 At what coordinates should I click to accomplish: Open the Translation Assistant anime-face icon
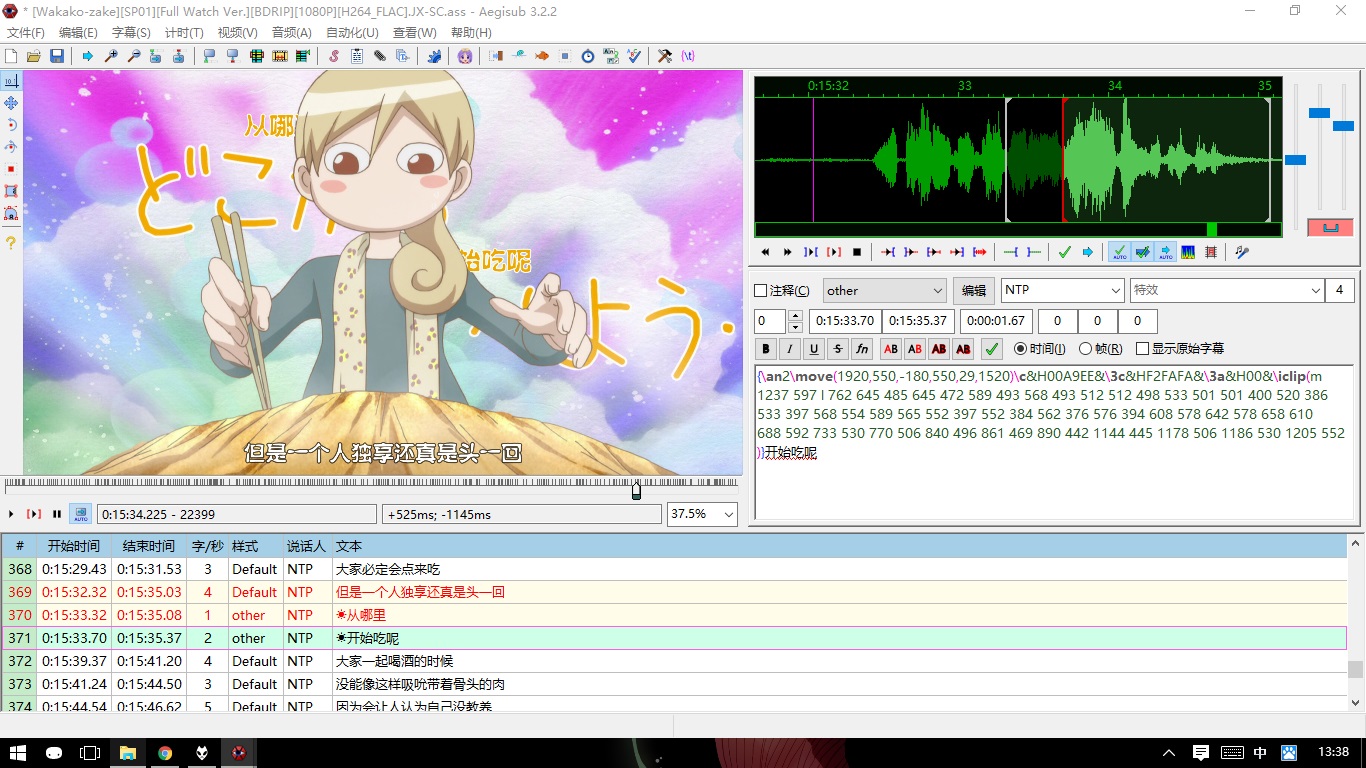(465, 56)
